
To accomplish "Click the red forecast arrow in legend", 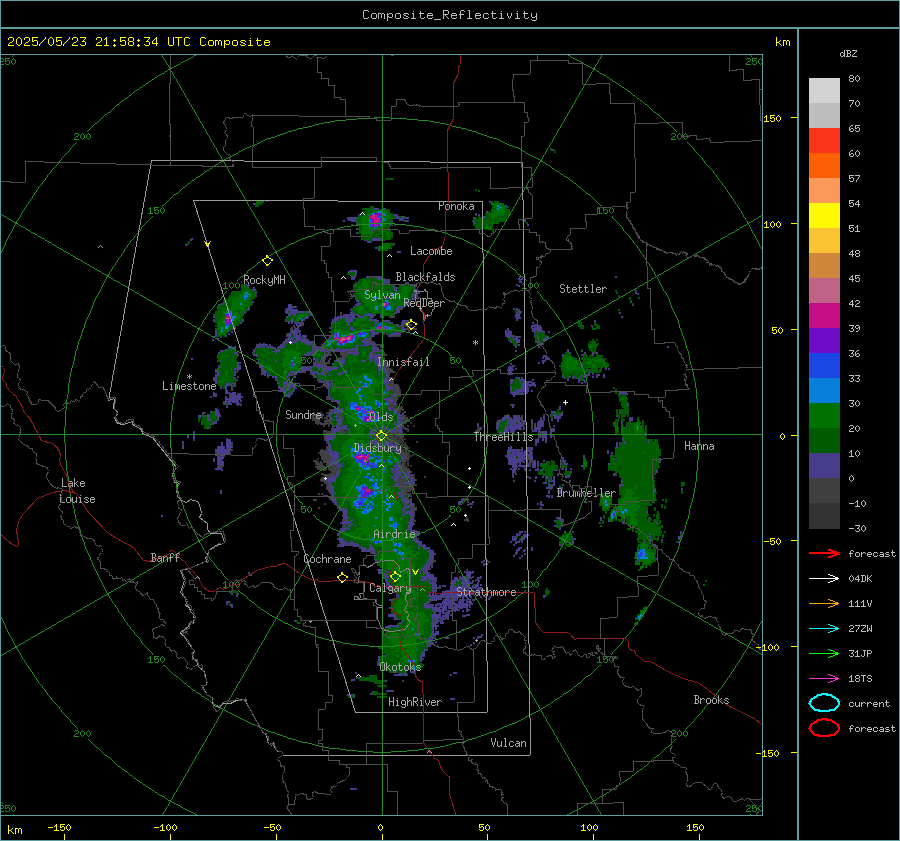I will tap(824, 553).
